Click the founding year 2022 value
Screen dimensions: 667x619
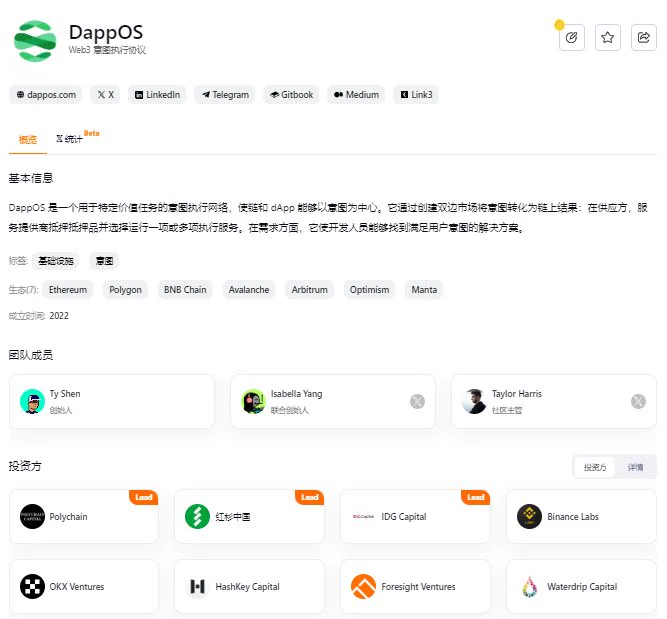pos(59,316)
